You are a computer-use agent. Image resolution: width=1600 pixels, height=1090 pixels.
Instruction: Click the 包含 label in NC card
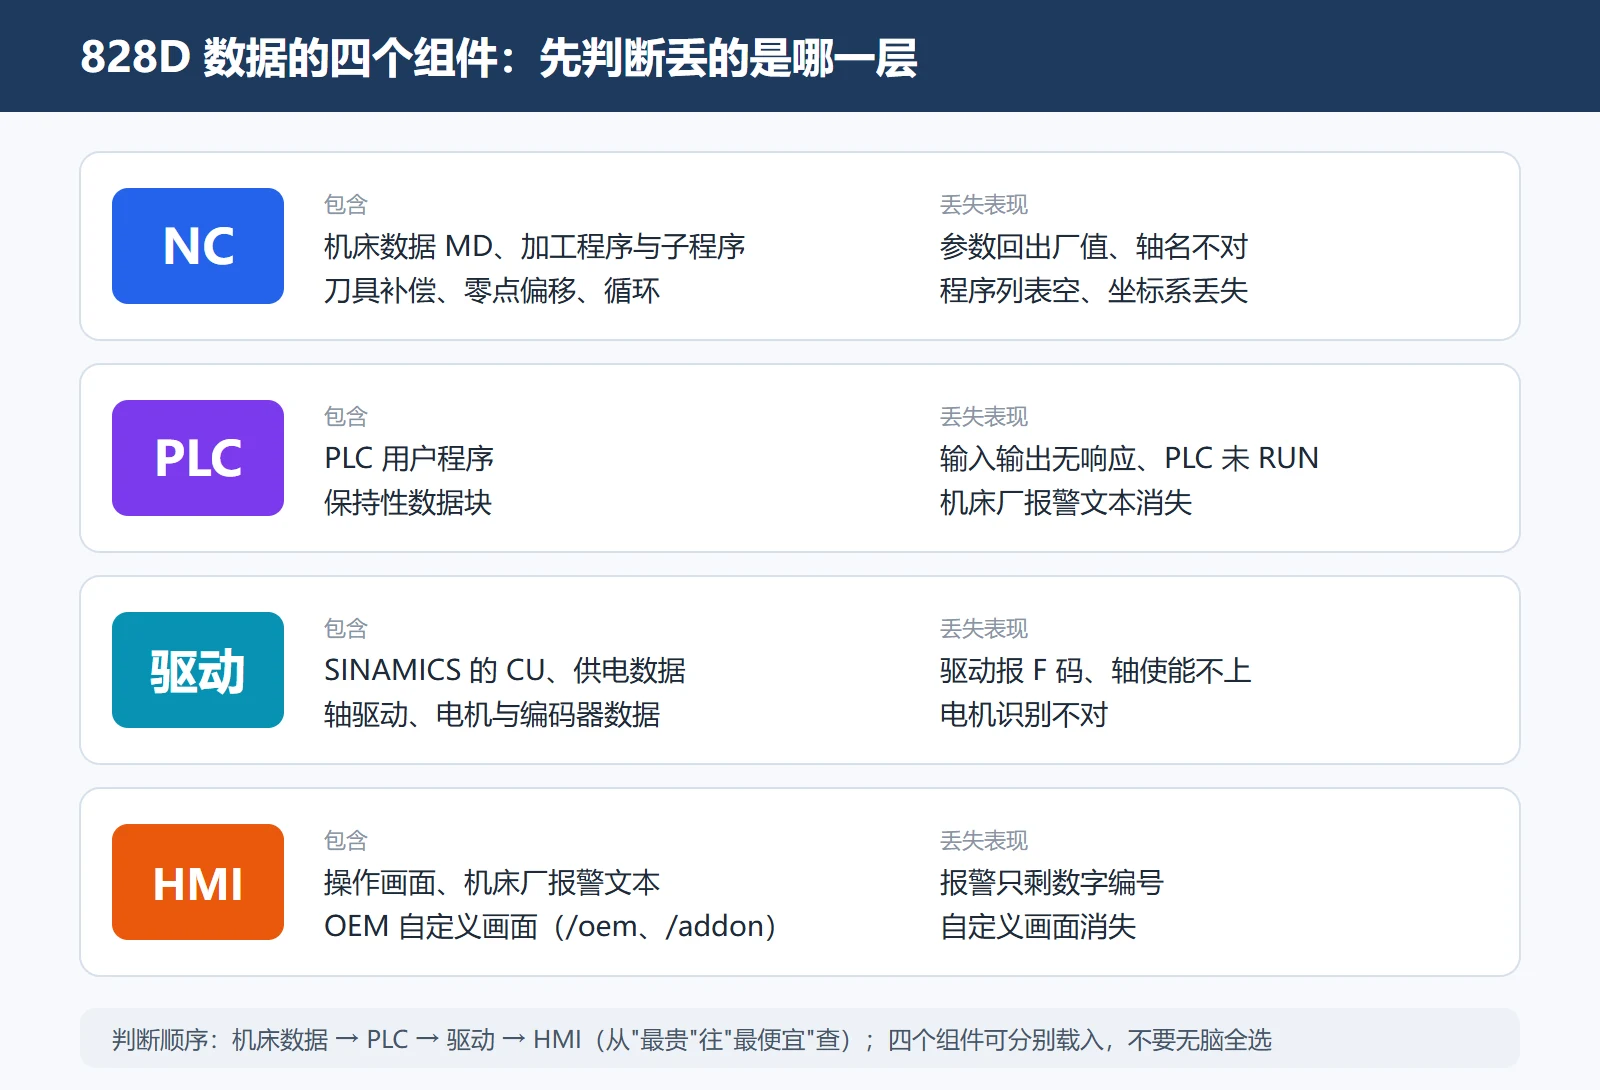(346, 204)
